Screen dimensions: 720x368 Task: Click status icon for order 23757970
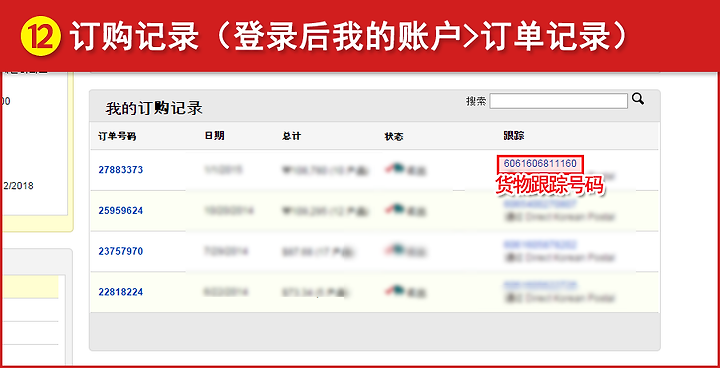coord(395,250)
